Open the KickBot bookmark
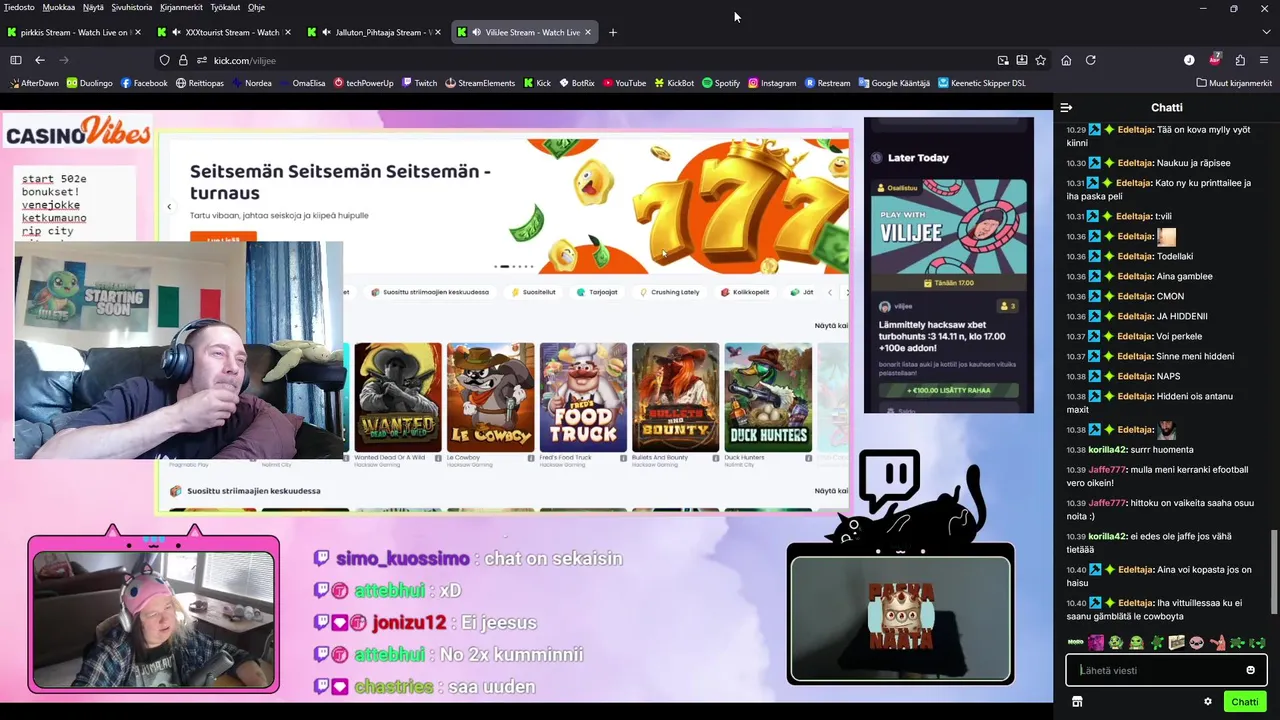The image size is (1280, 720). (x=674, y=83)
